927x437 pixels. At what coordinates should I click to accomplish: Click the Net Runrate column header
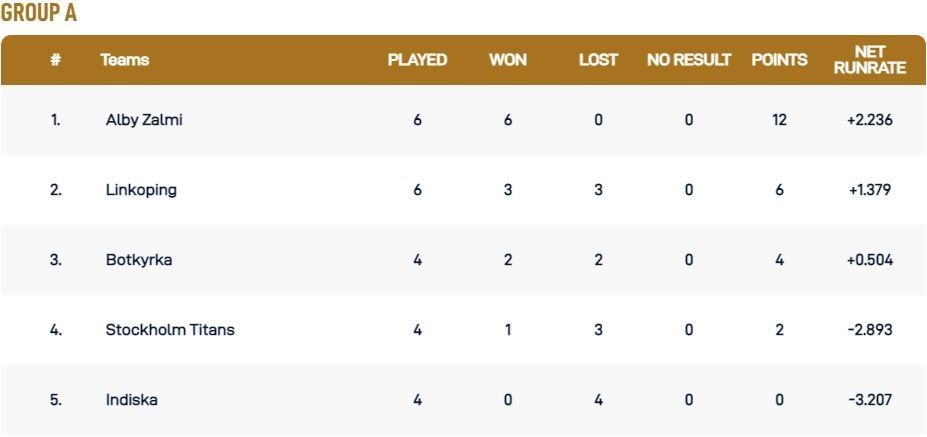[x=870, y=60]
